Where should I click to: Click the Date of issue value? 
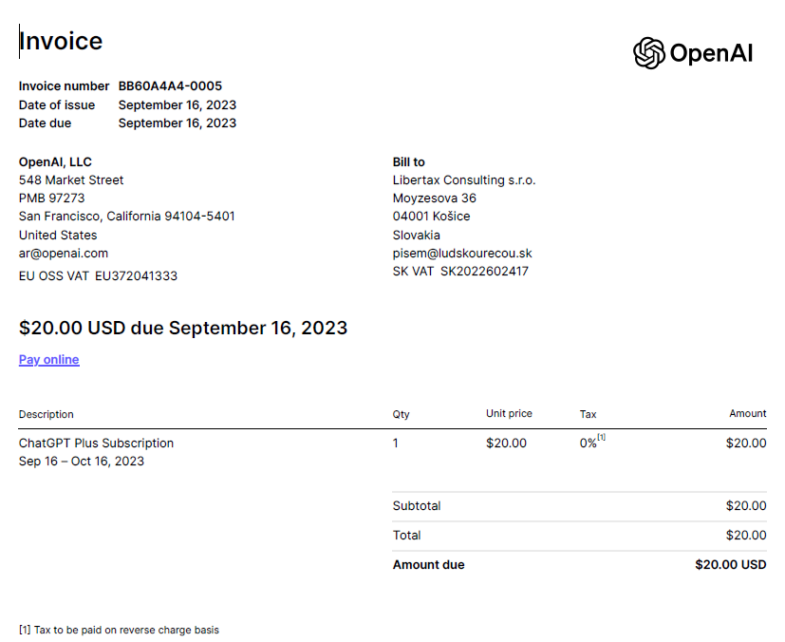(177, 105)
